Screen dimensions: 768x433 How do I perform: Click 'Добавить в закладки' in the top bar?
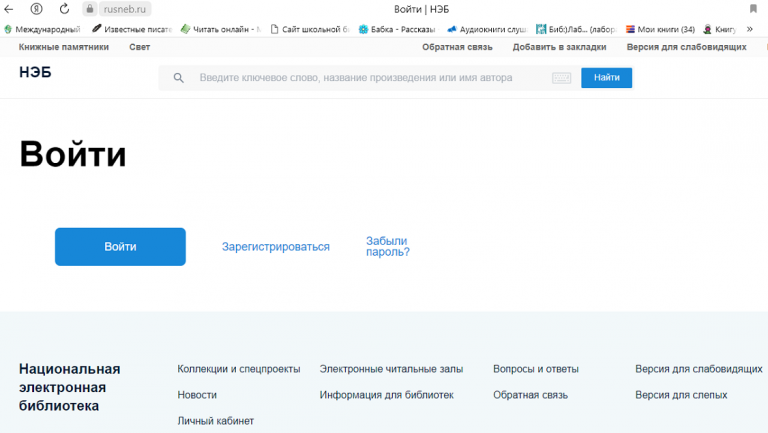[559, 47]
